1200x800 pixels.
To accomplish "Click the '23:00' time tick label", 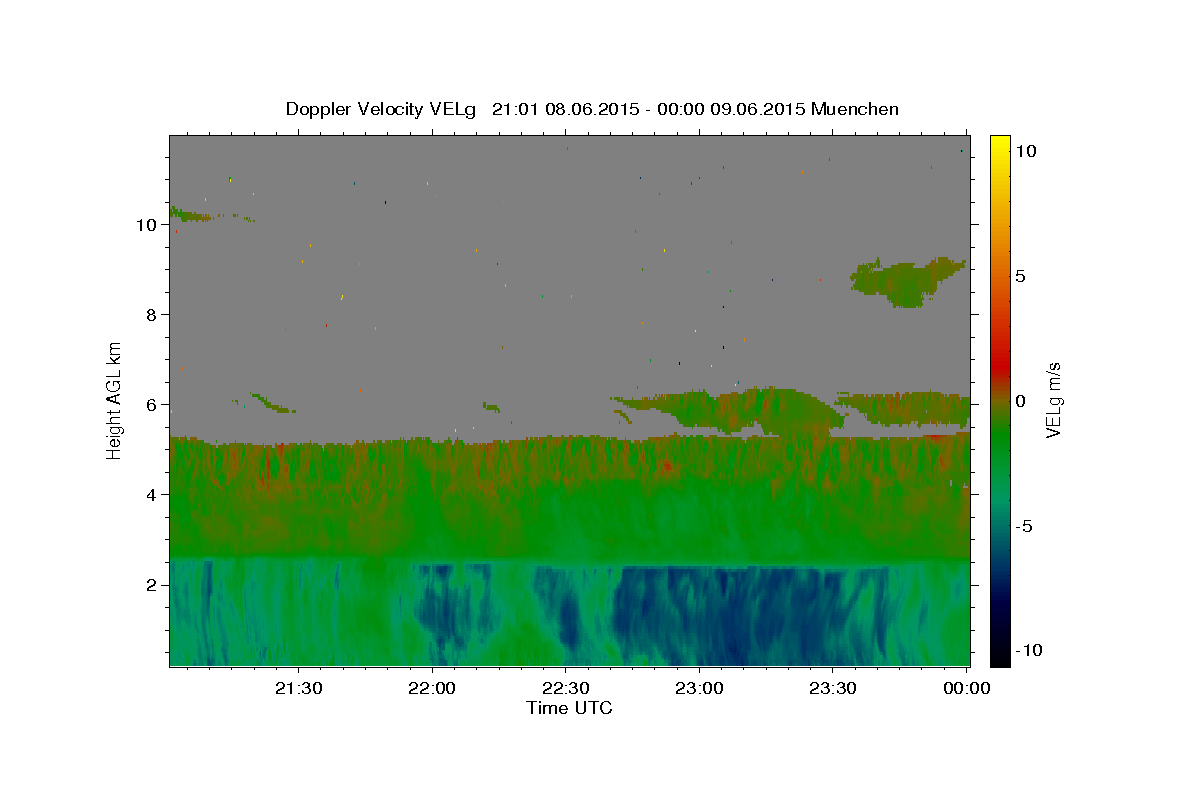I will (x=699, y=688).
